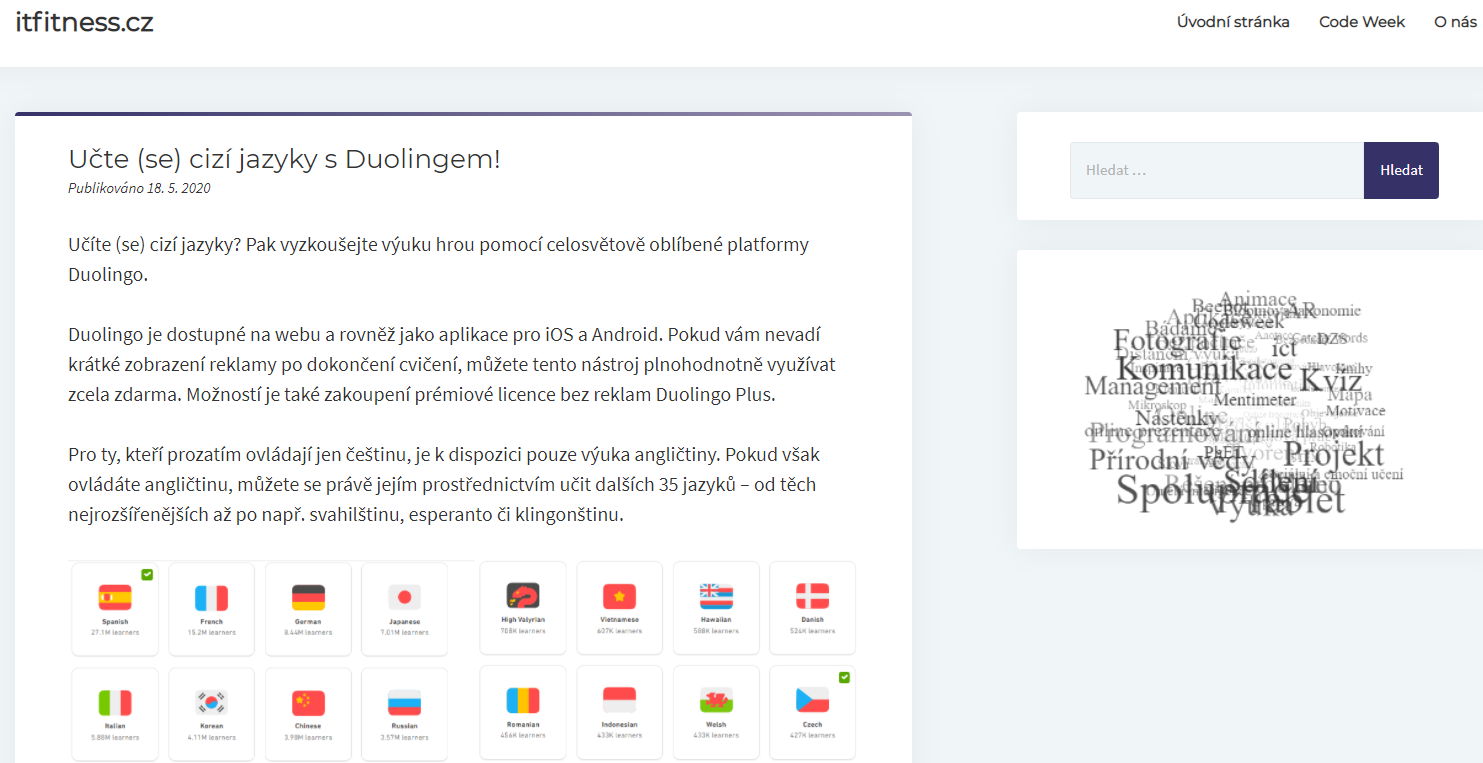Image resolution: width=1483 pixels, height=763 pixels.
Task: Pick the Welsh dragon flag icon
Action: coord(716,701)
